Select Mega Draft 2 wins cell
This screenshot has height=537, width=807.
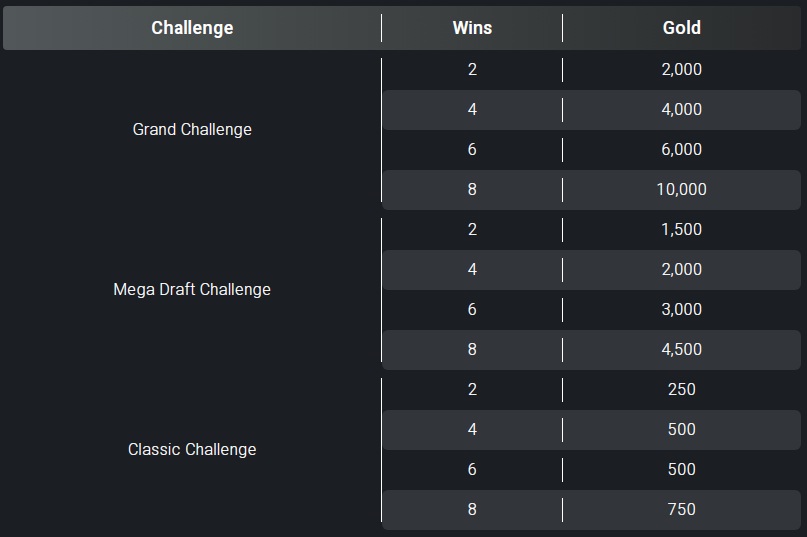[472, 229]
